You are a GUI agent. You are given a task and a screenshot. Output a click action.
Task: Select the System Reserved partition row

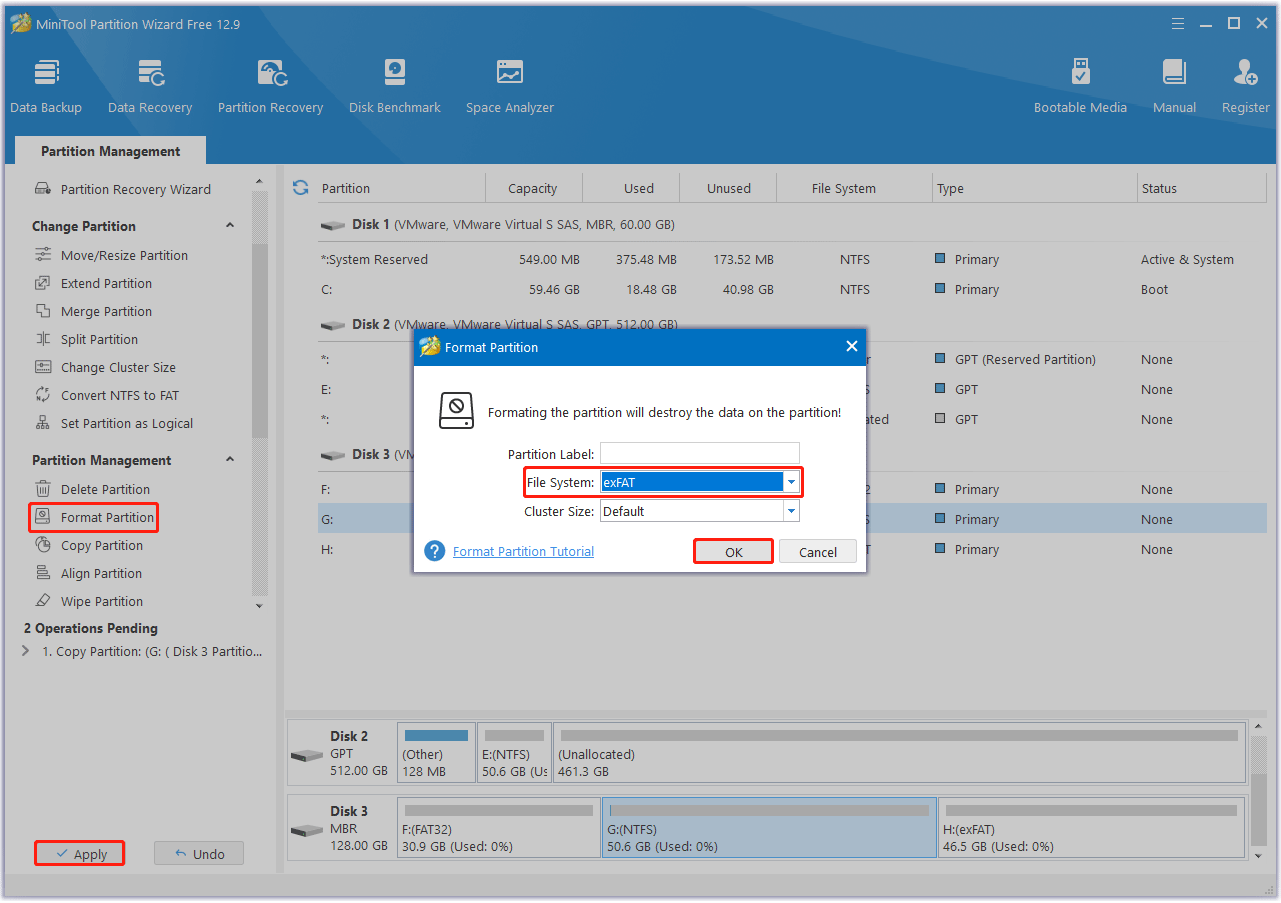[792, 259]
